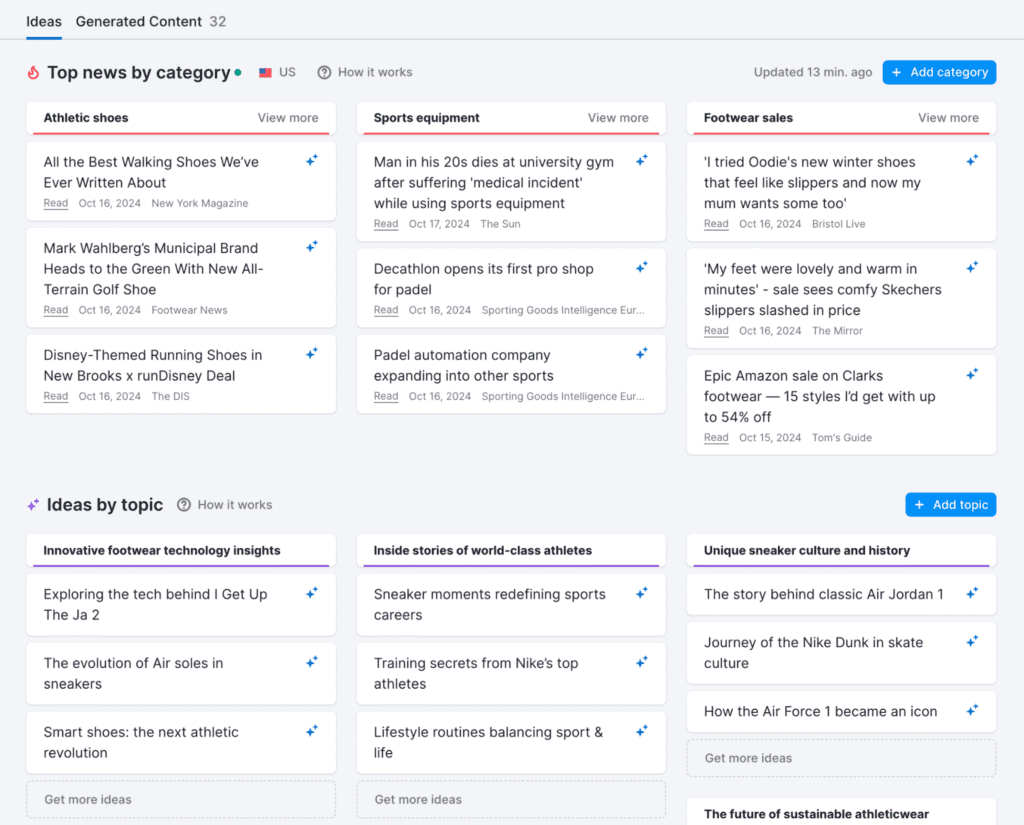Click sparkle icon beside Decathlon pro shop news
The image size is (1024, 825).
pos(642,267)
